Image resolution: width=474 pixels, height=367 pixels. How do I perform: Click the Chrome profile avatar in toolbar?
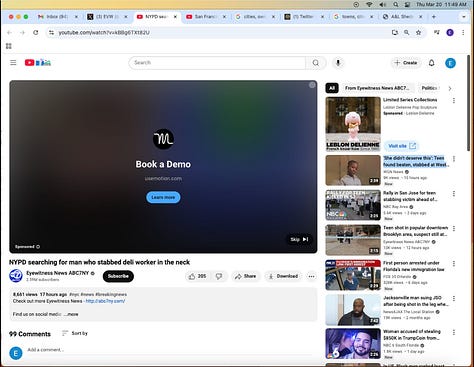point(450,32)
